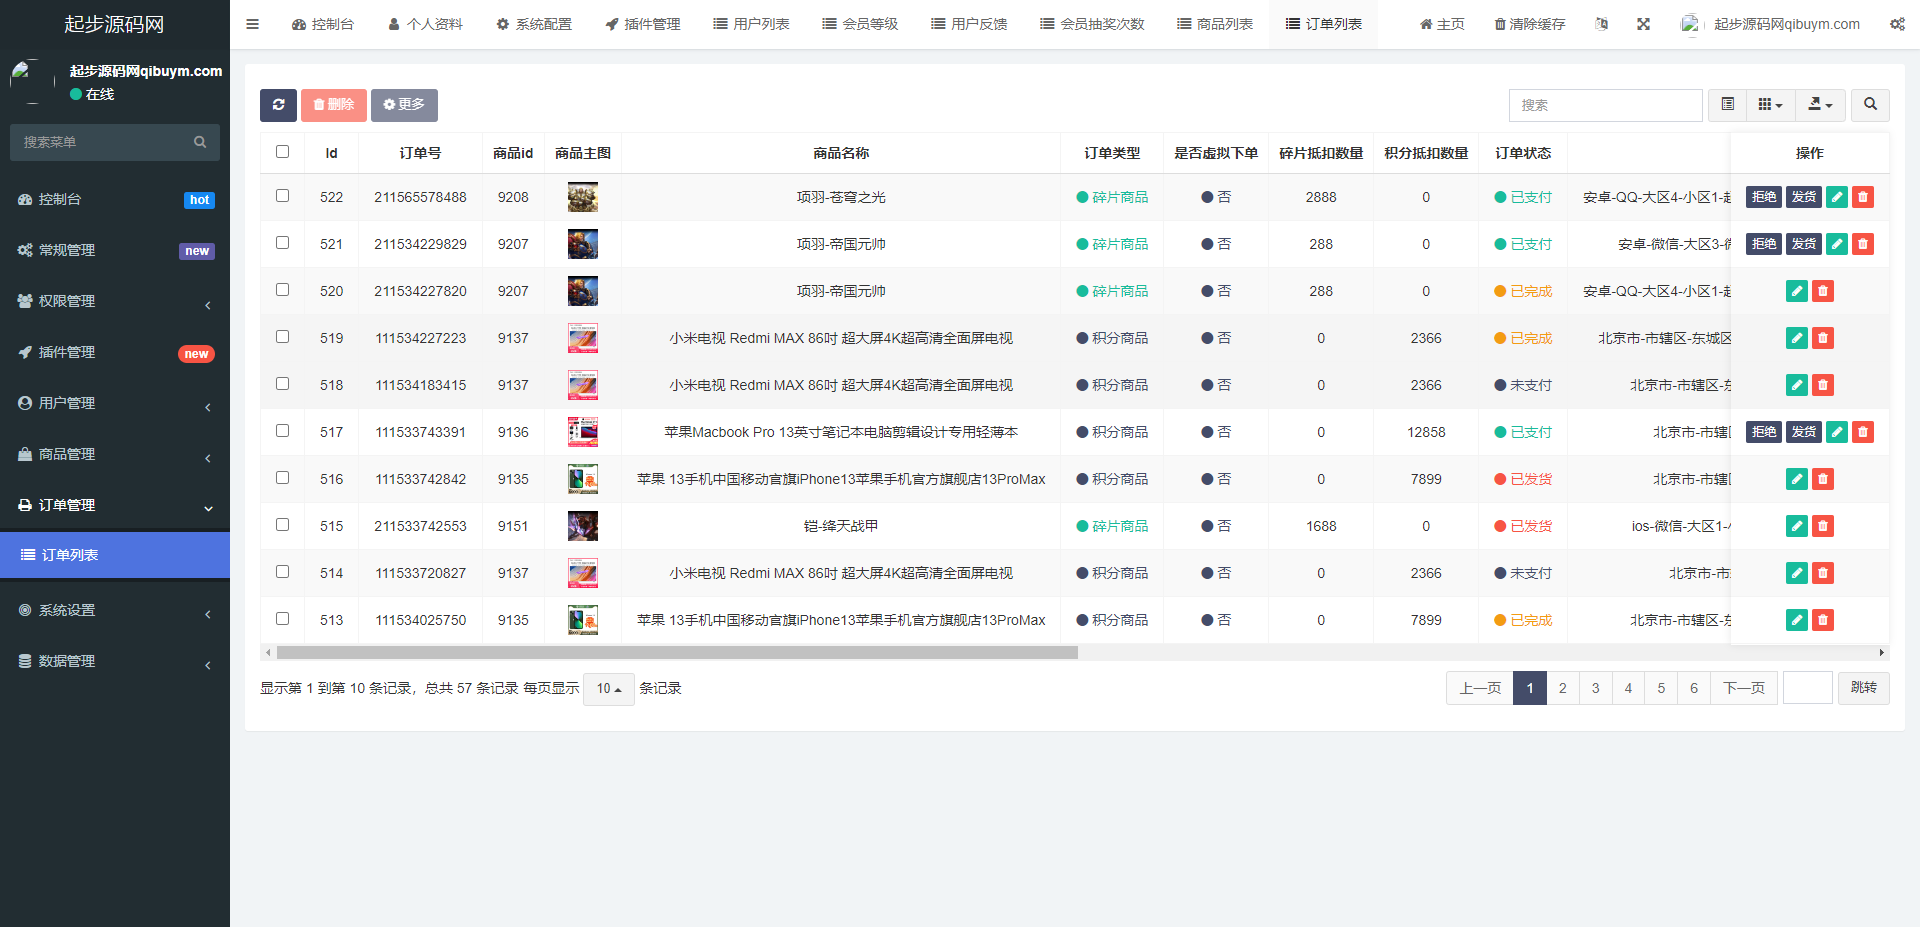1920x927 pixels.
Task: Toggle the table card view icon
Action: [1727, 105]
